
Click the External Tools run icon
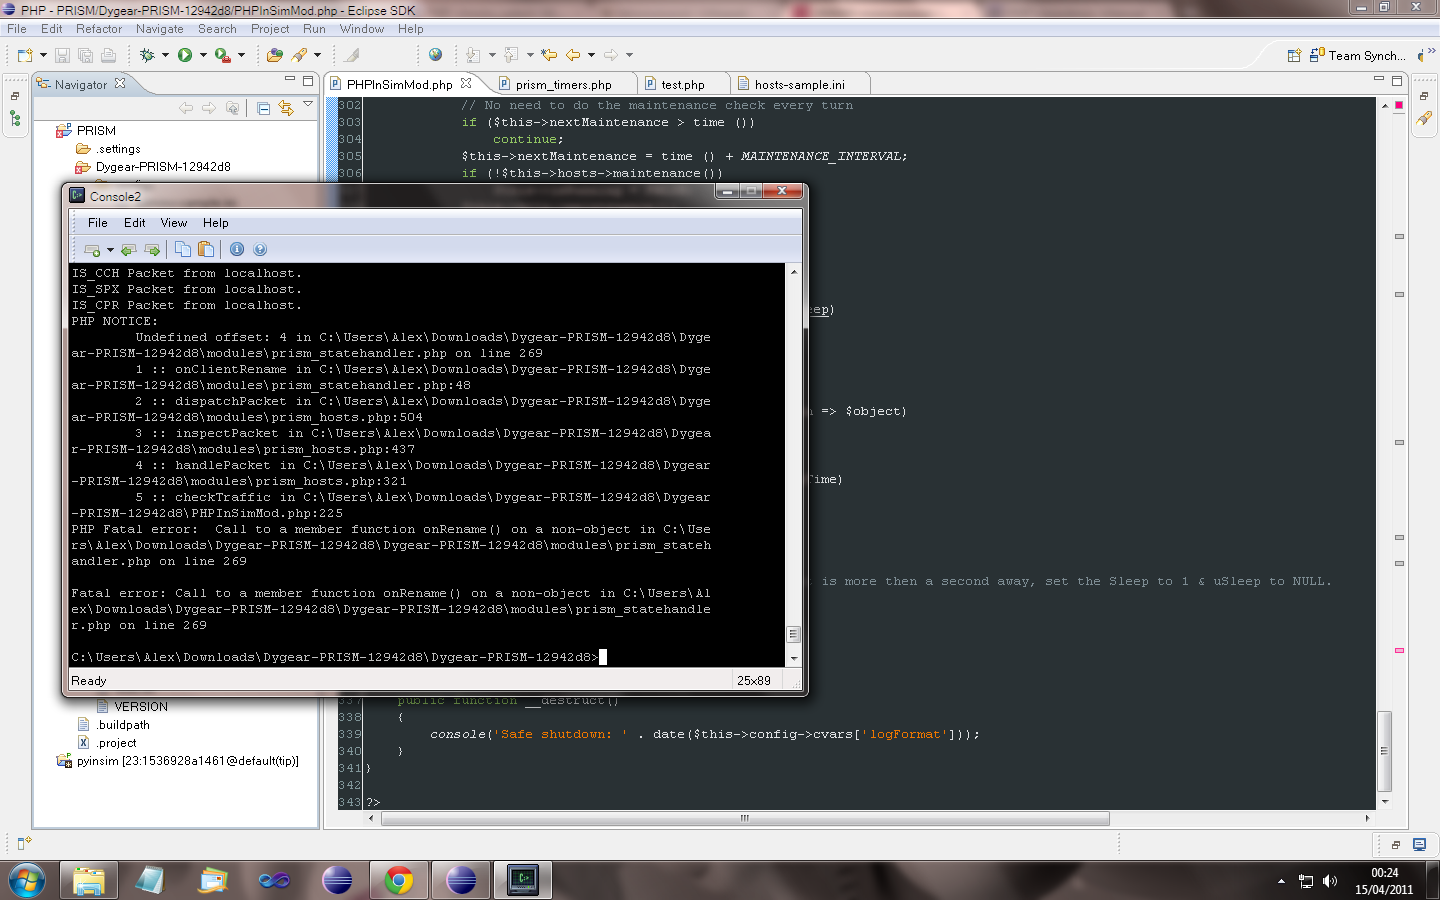222,55
